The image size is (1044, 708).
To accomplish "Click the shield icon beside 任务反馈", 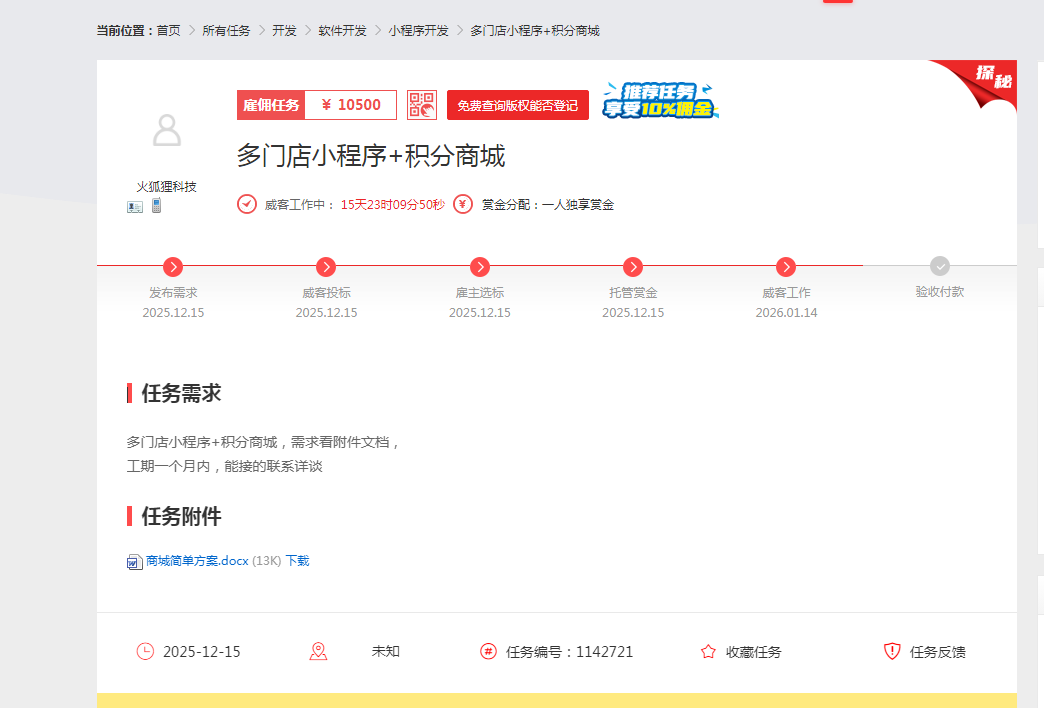I will (x=892, y=651).
